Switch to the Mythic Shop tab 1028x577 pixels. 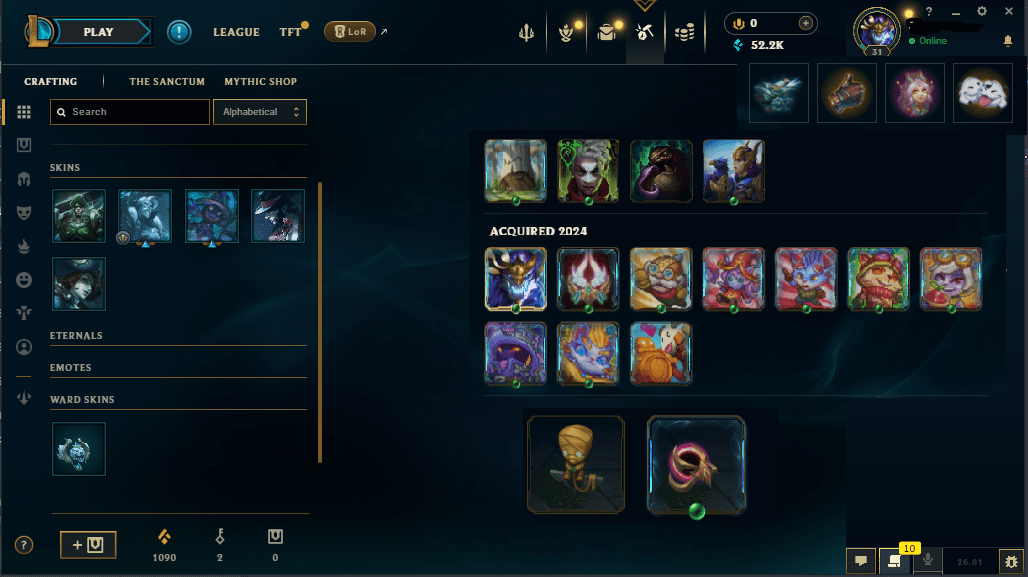pyautogui.click(x=260, y=81)
